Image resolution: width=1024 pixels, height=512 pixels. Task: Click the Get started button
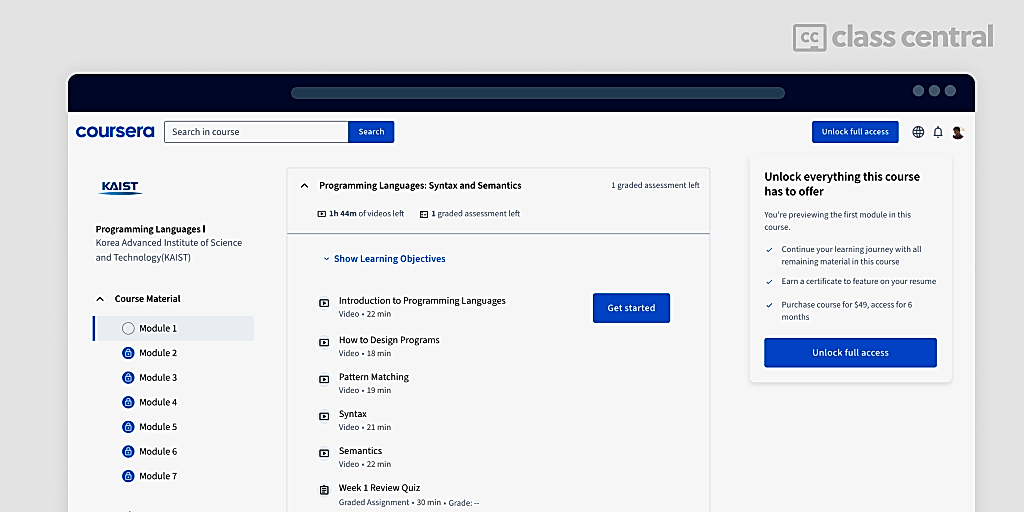(631, 308)
